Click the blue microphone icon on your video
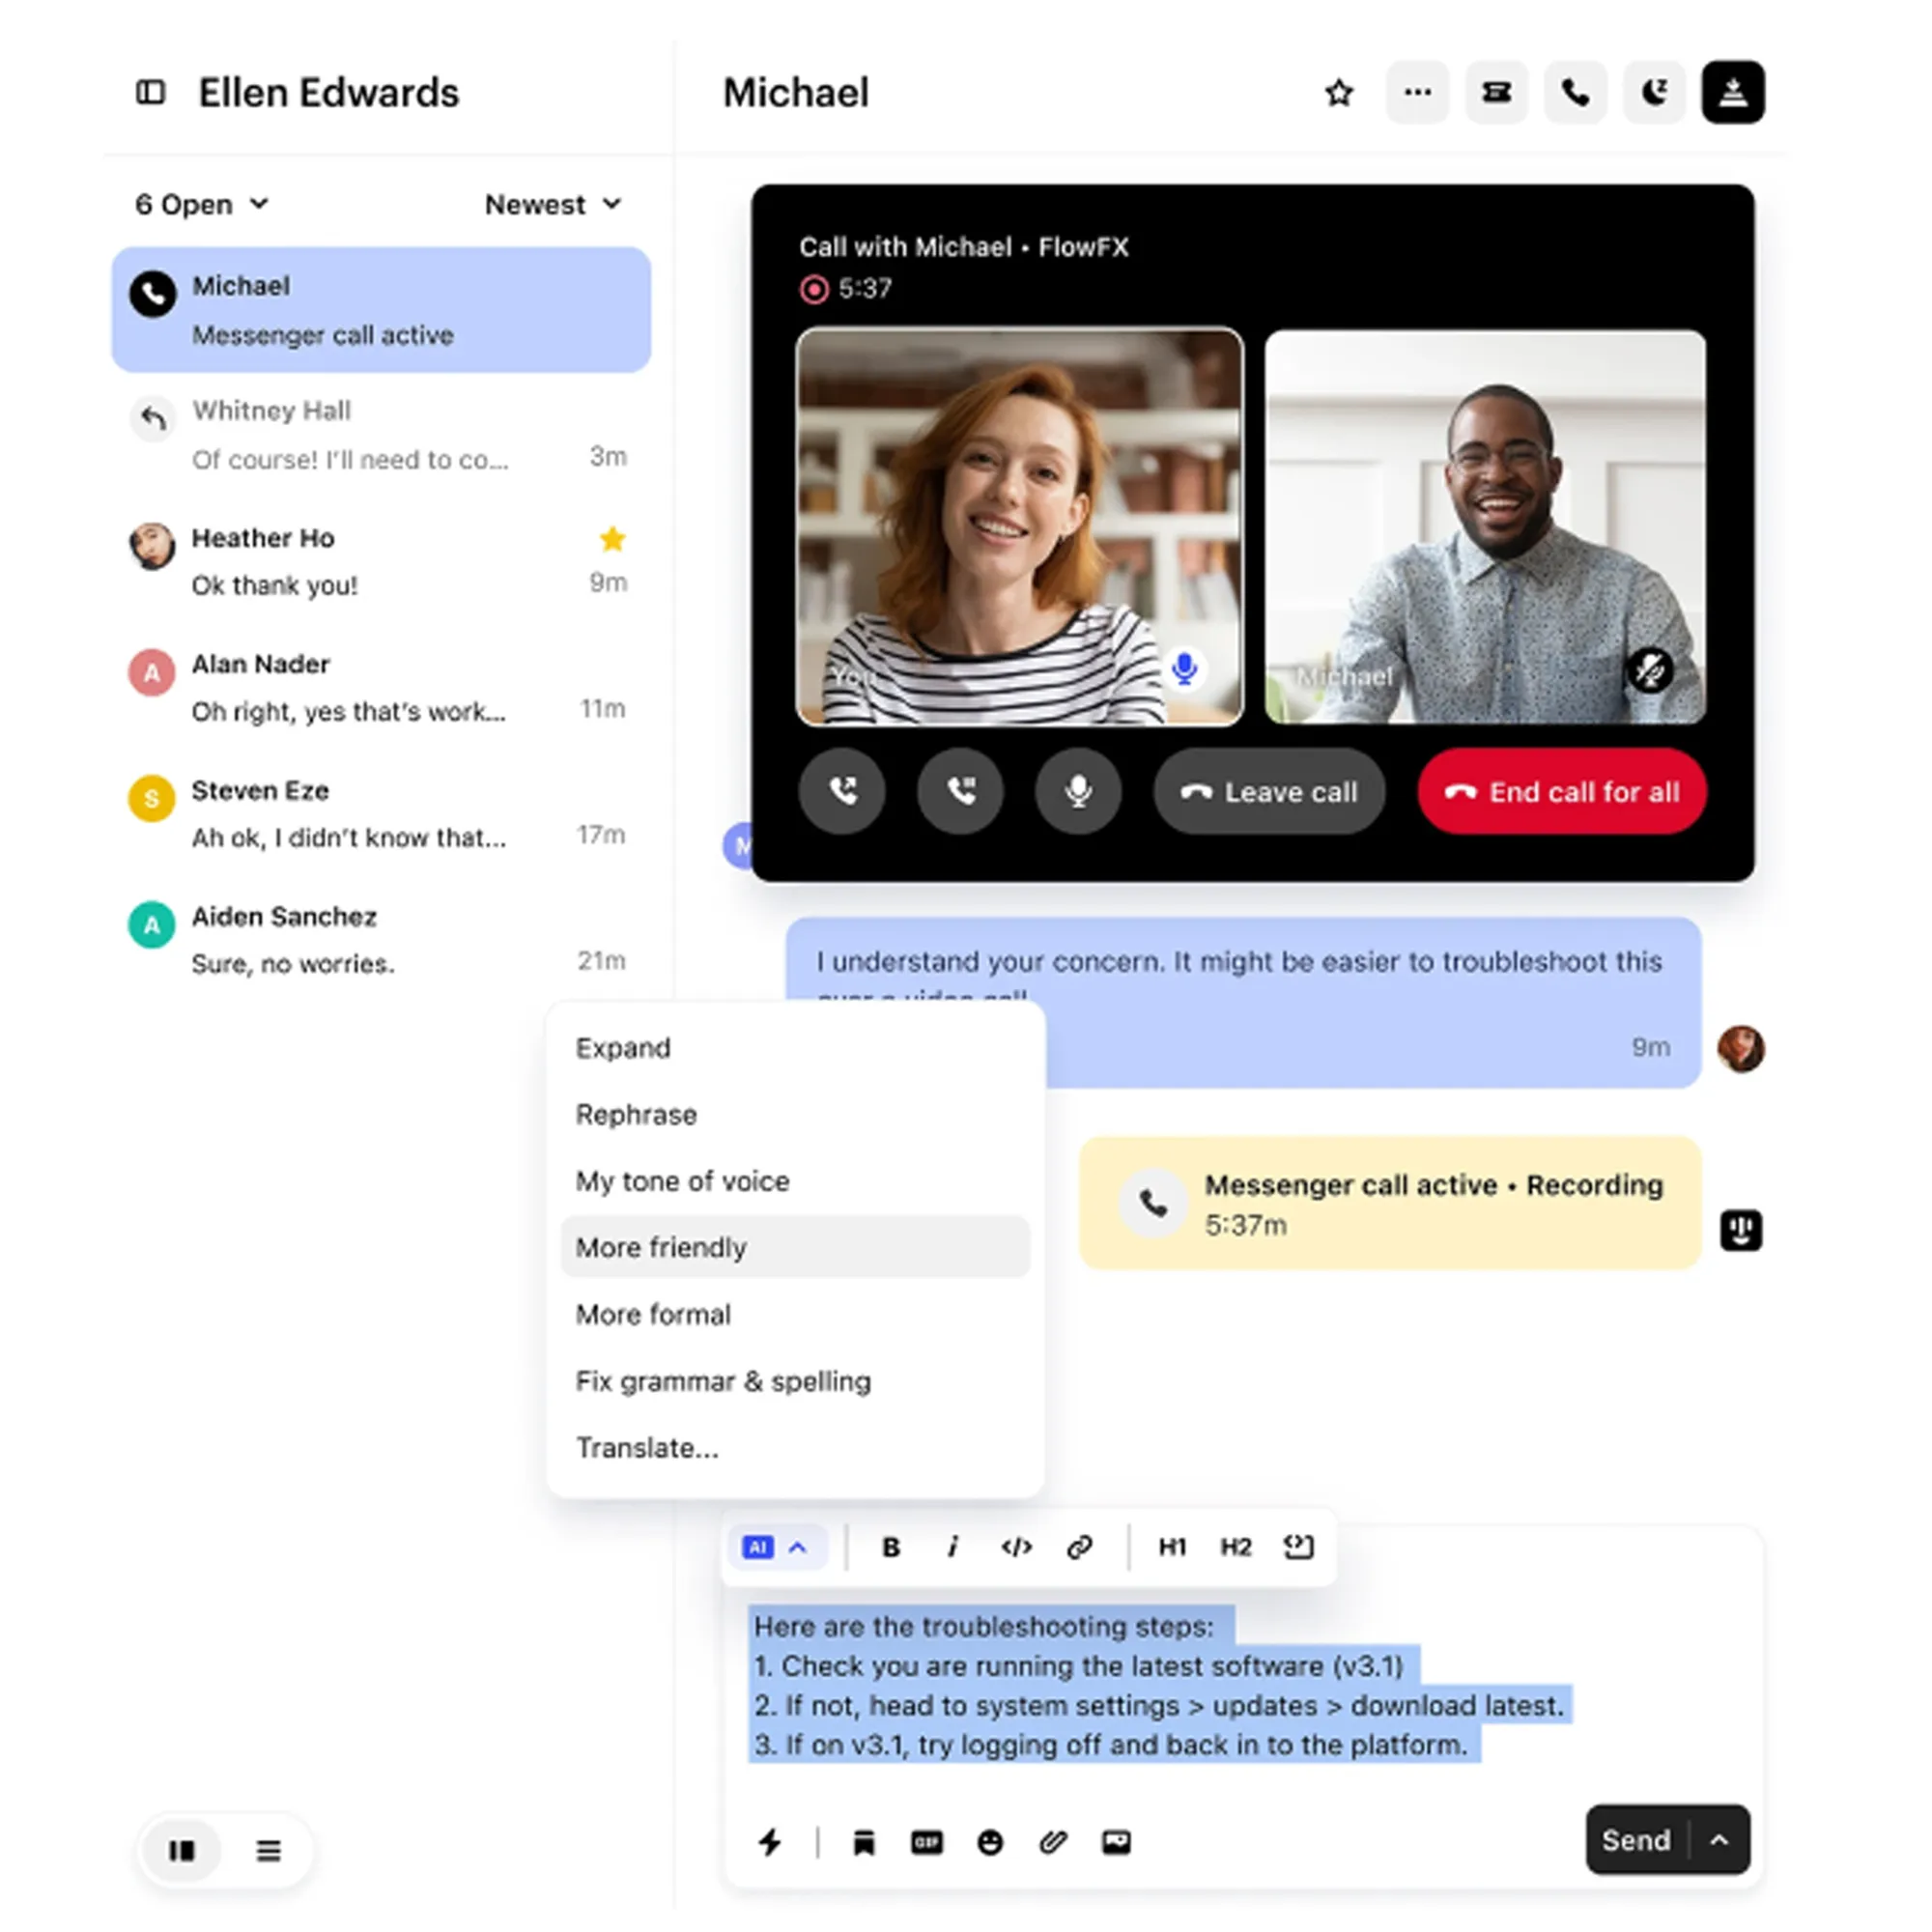1932x1932 pixels. (1184, 668)
